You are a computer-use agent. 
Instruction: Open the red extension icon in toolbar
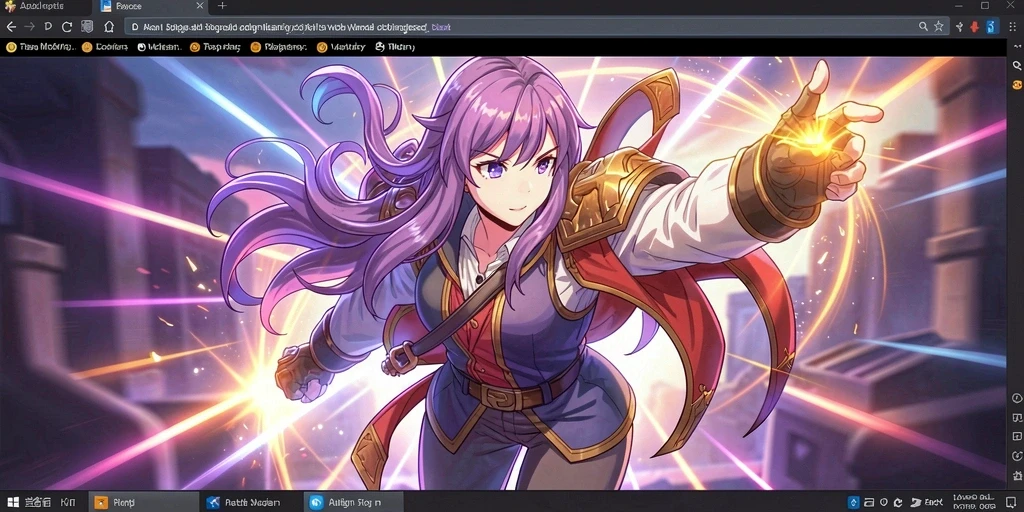[x=974, y=27]
